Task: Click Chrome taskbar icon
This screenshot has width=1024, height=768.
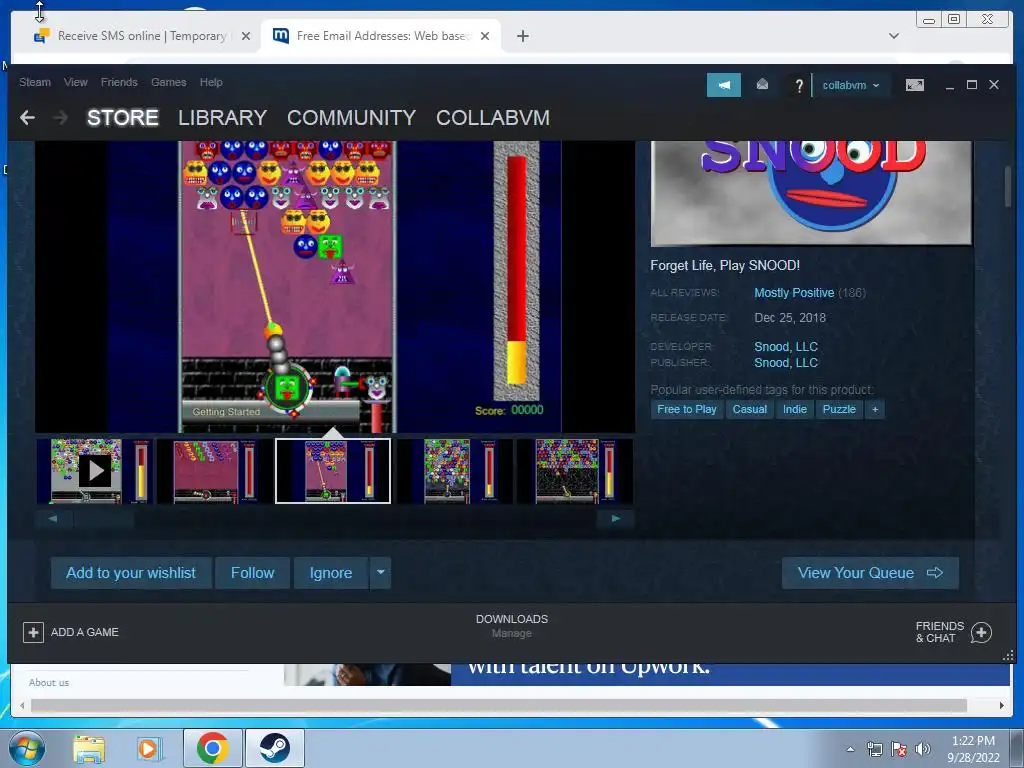Action: tap(212, 748)
